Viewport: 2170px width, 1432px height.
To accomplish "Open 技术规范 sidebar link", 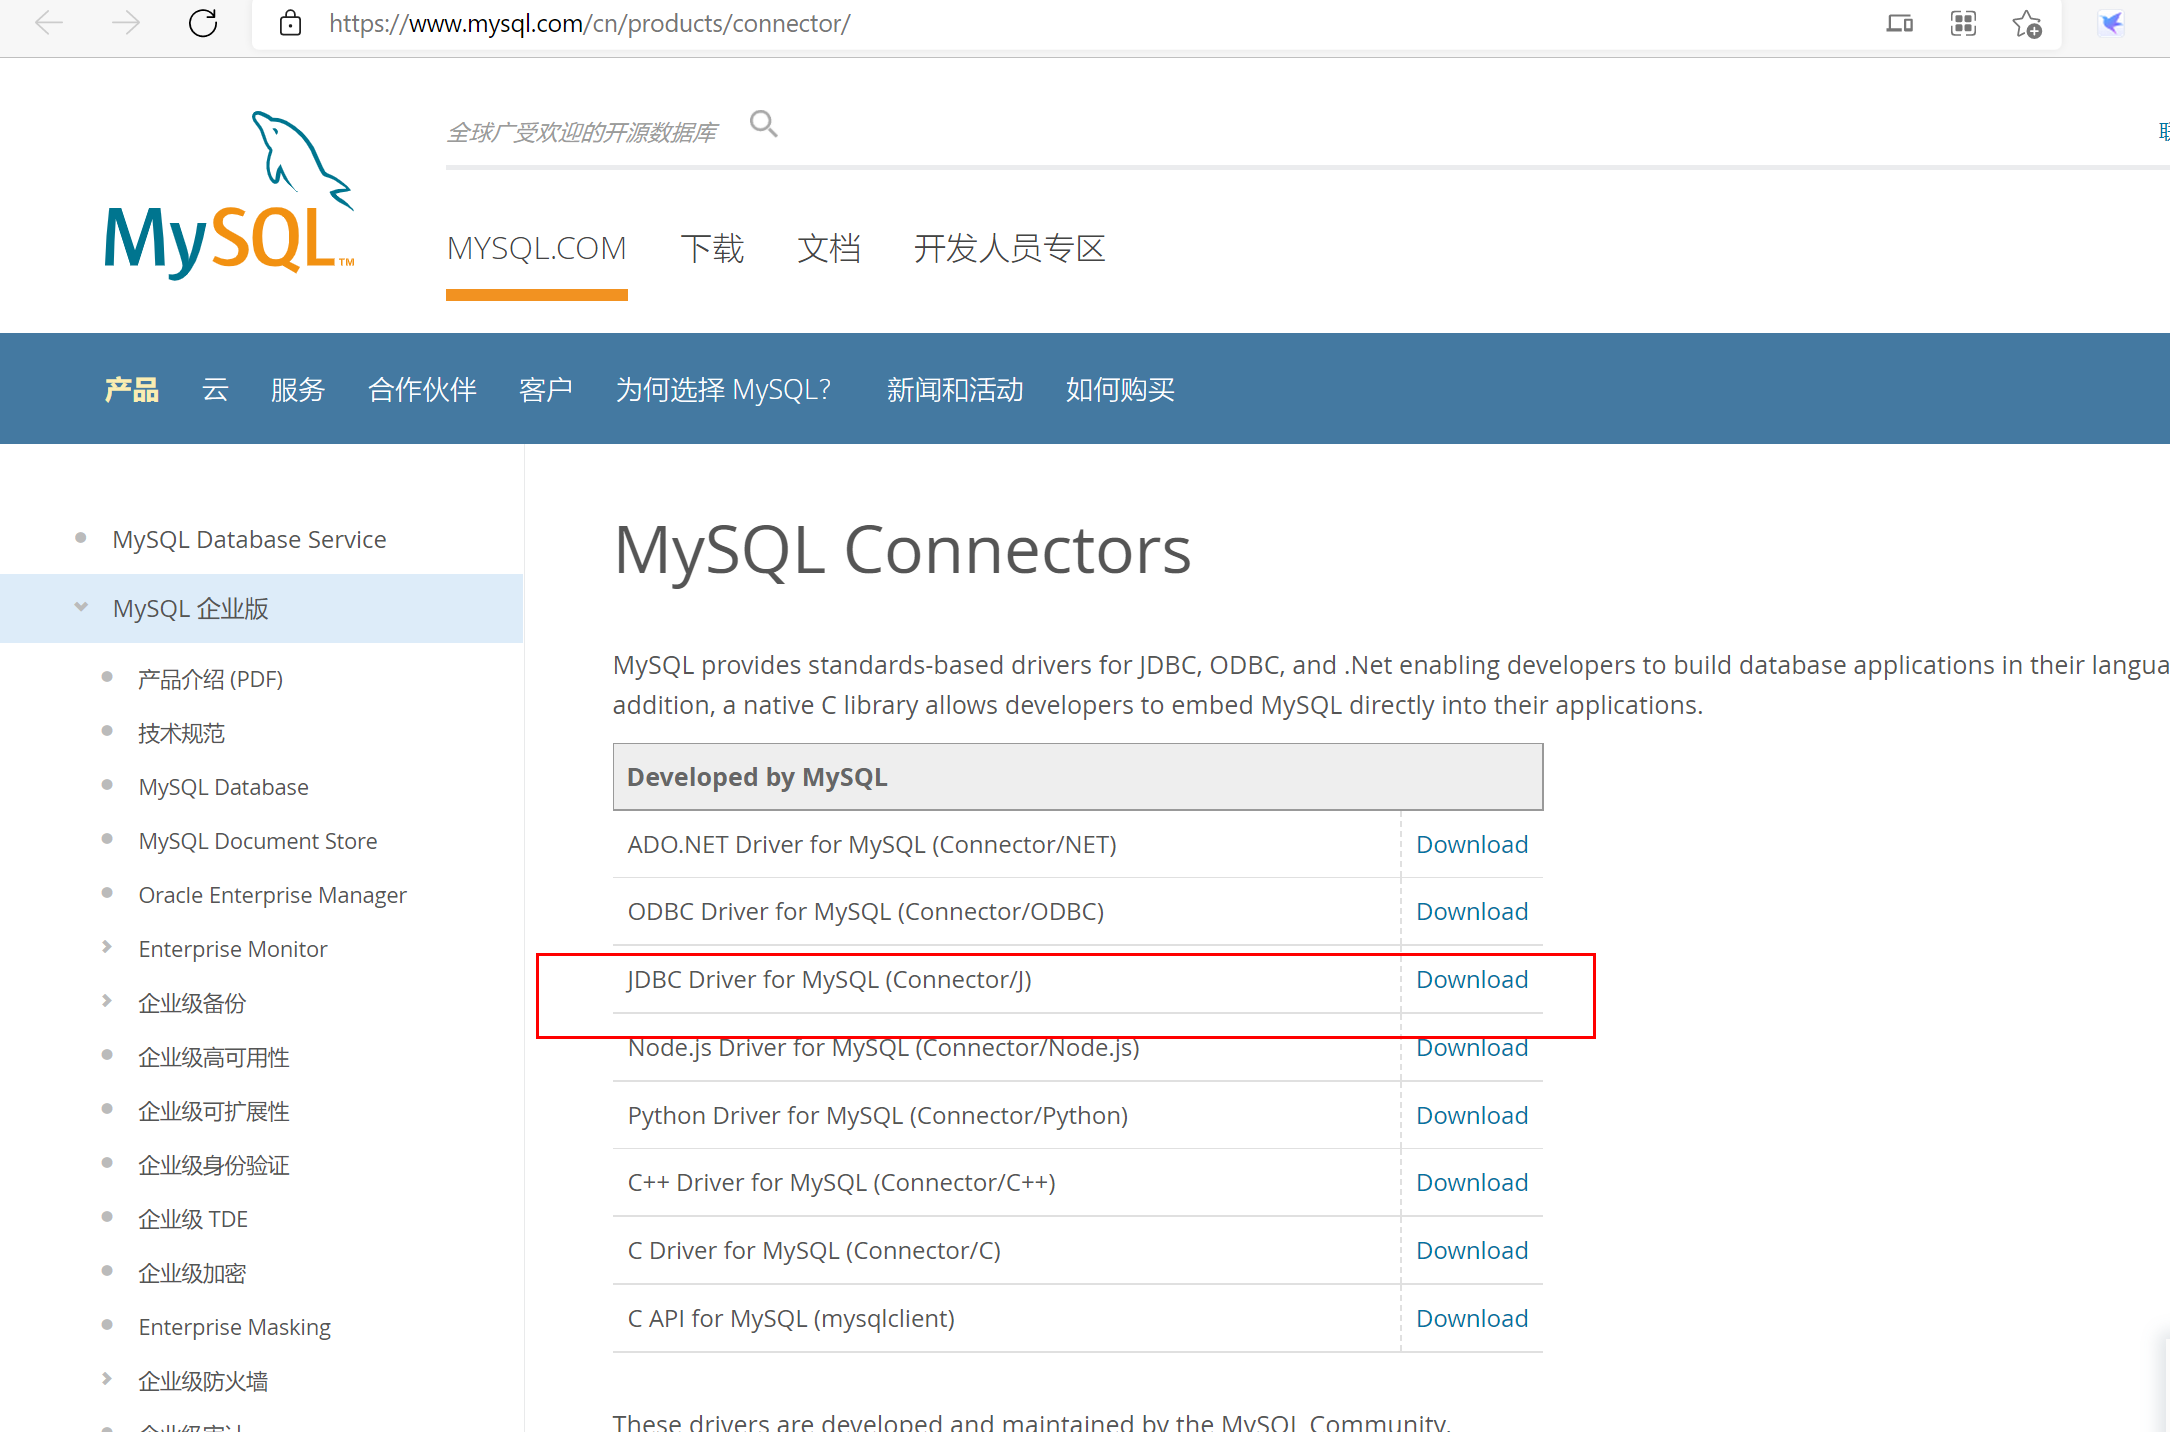I will [181, 733].
